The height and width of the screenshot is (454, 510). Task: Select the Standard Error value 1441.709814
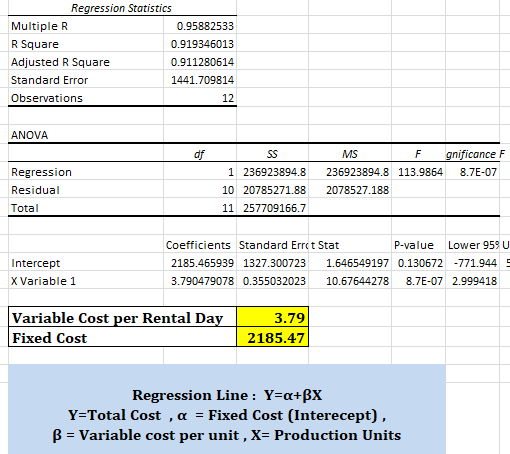point(200,80)
